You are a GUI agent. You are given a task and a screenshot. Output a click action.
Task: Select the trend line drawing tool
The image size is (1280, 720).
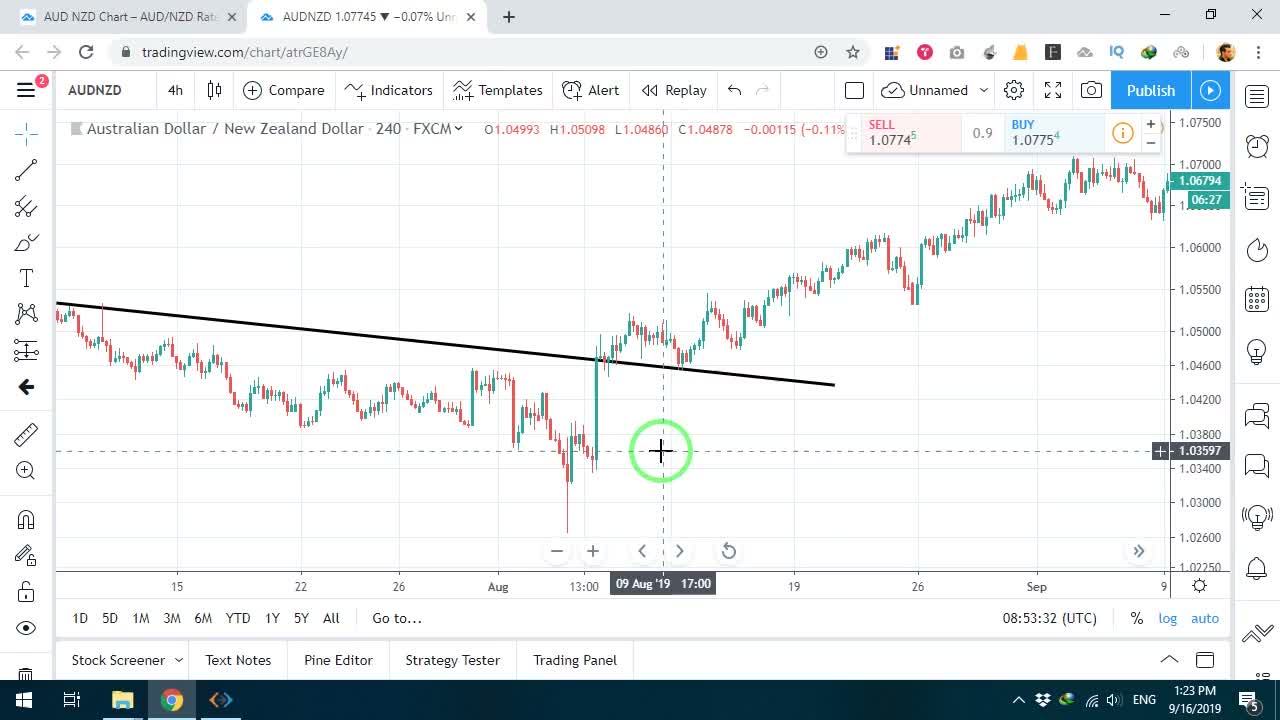pos(26,170)
